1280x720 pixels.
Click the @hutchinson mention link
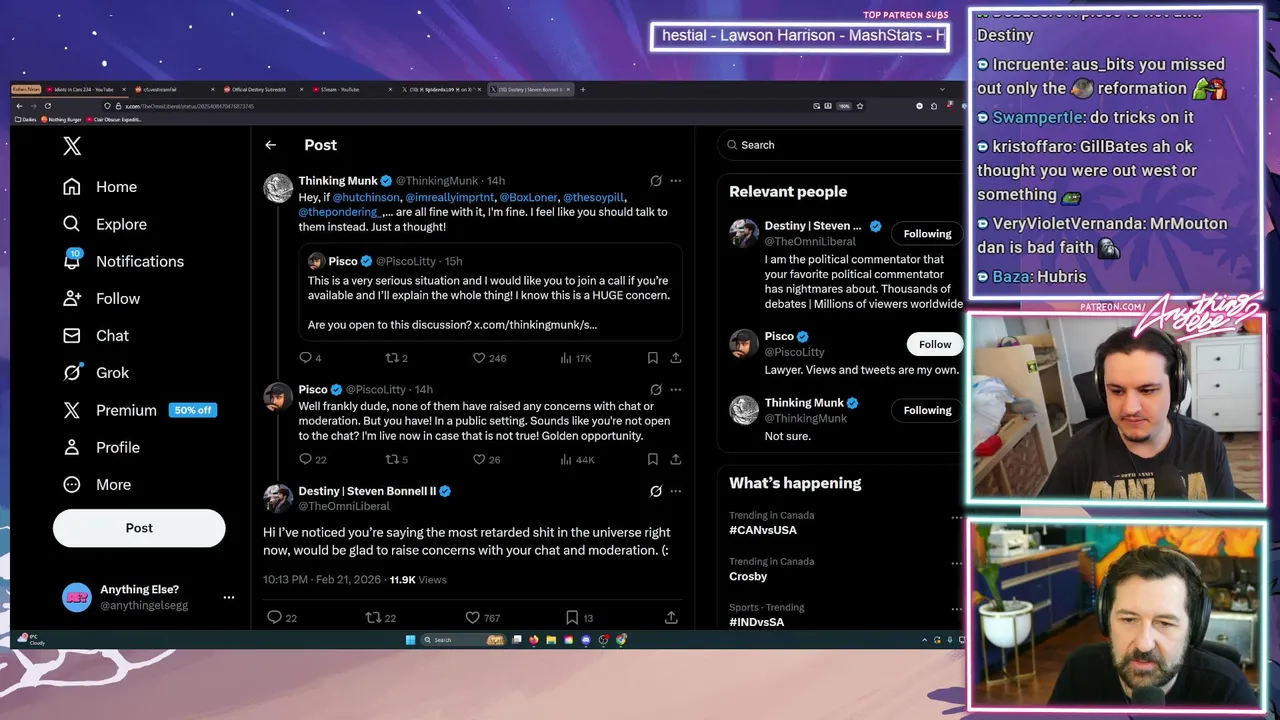[366, 198]
